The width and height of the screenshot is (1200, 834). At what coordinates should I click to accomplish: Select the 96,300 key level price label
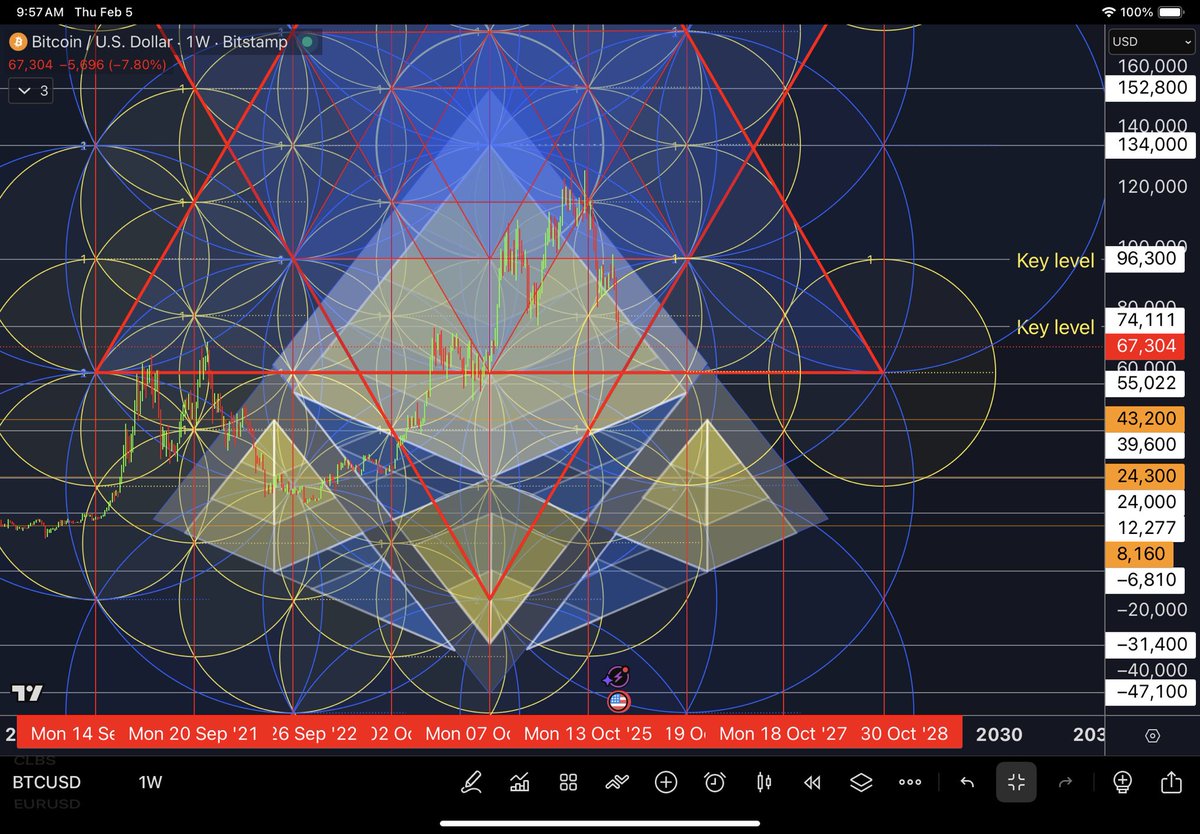tap(1145, 260)
